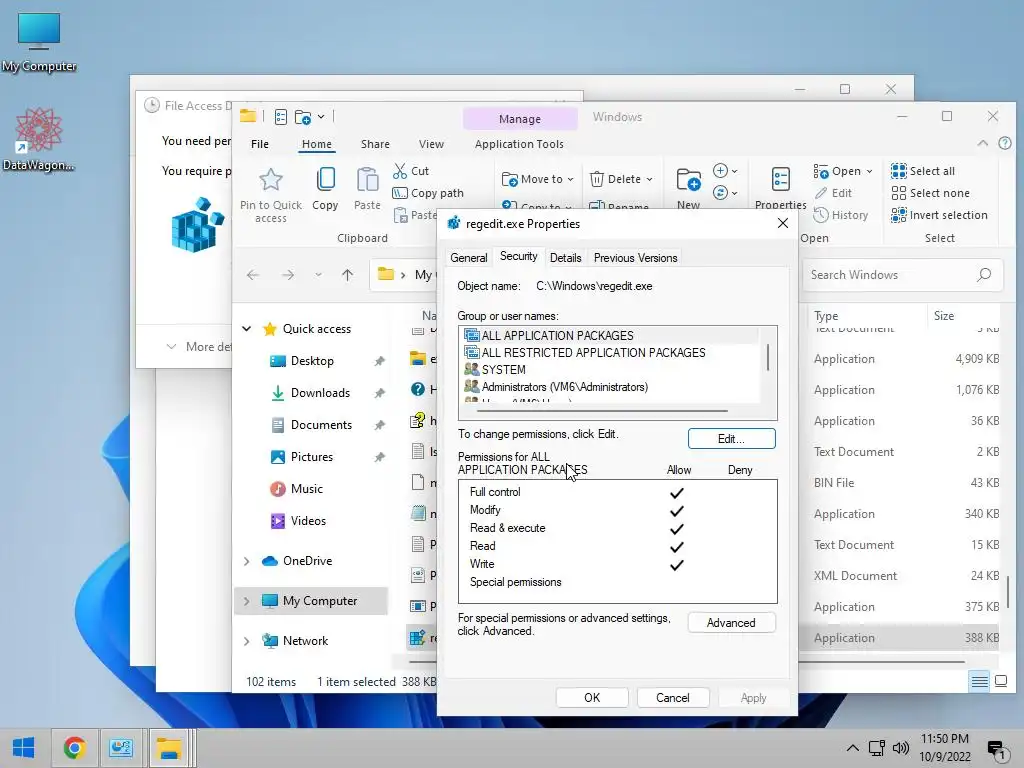Click the History ribbon item
The height and width of the screenshot is (768, 1024).
[840, 215]
